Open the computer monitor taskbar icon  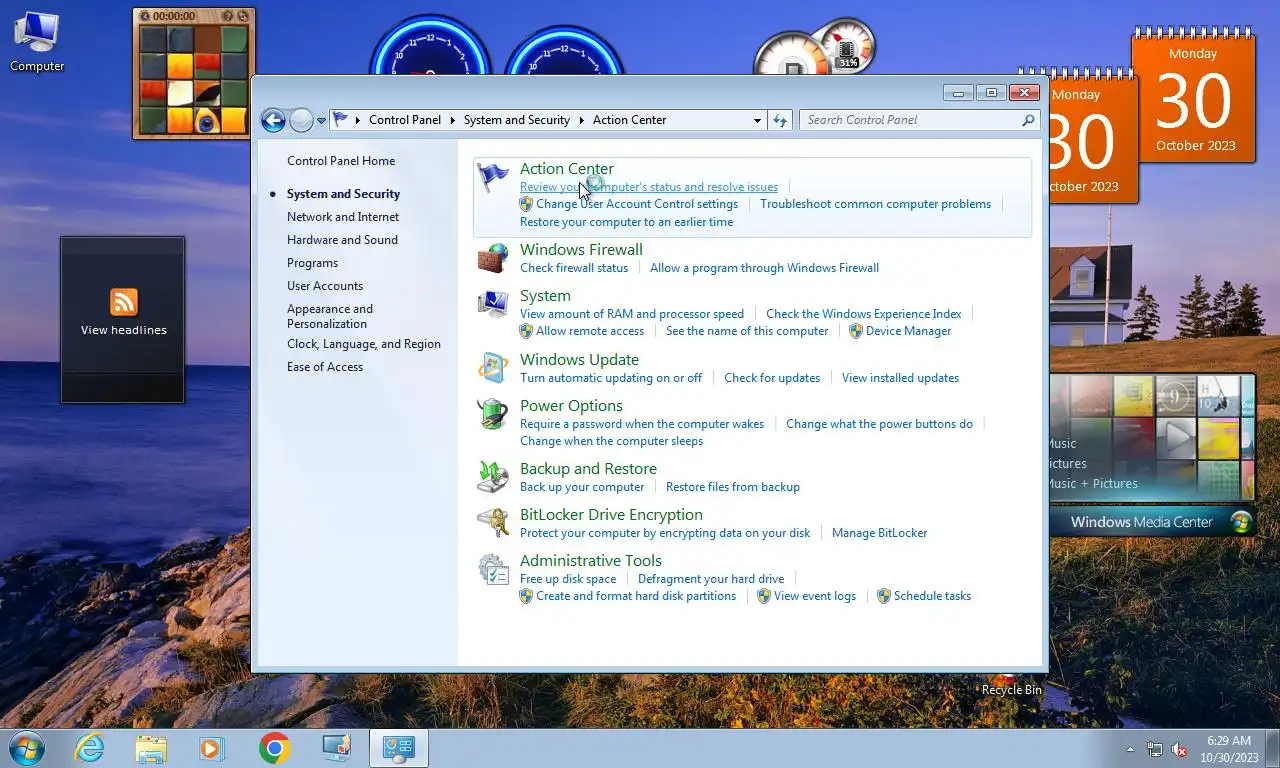pos(337,748)
